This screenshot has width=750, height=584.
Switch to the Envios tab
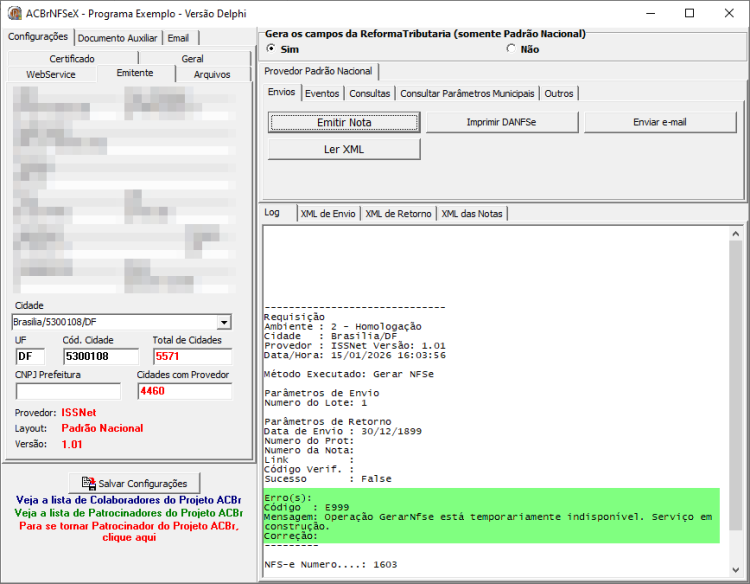(x=282, y=92)
